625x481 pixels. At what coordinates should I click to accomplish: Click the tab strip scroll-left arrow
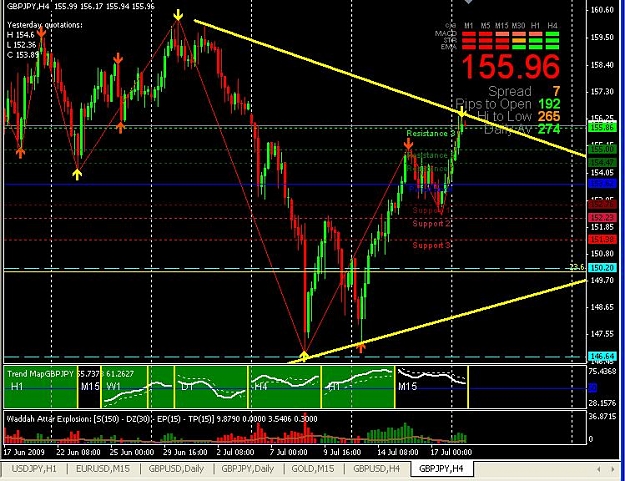(x=599, y=469)
